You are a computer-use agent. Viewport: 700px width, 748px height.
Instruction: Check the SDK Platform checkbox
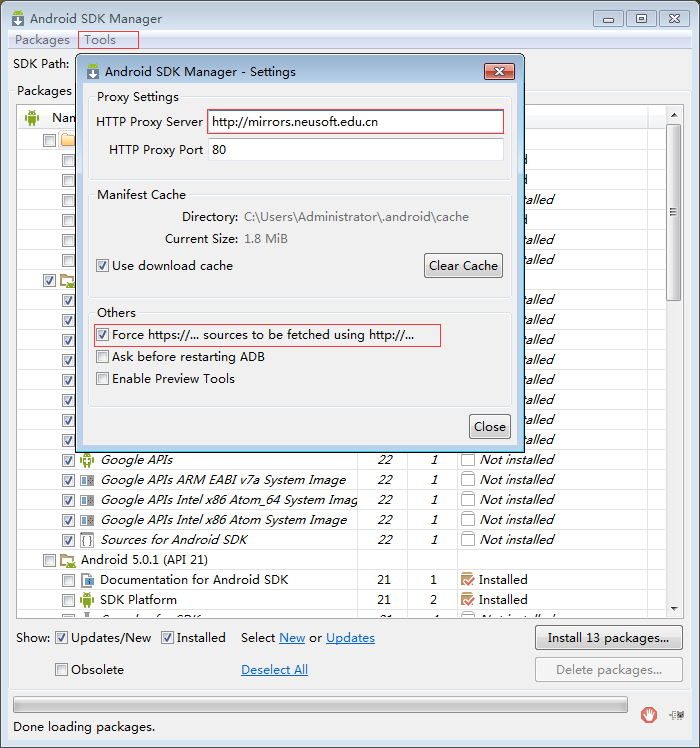[x=68, y=600]
